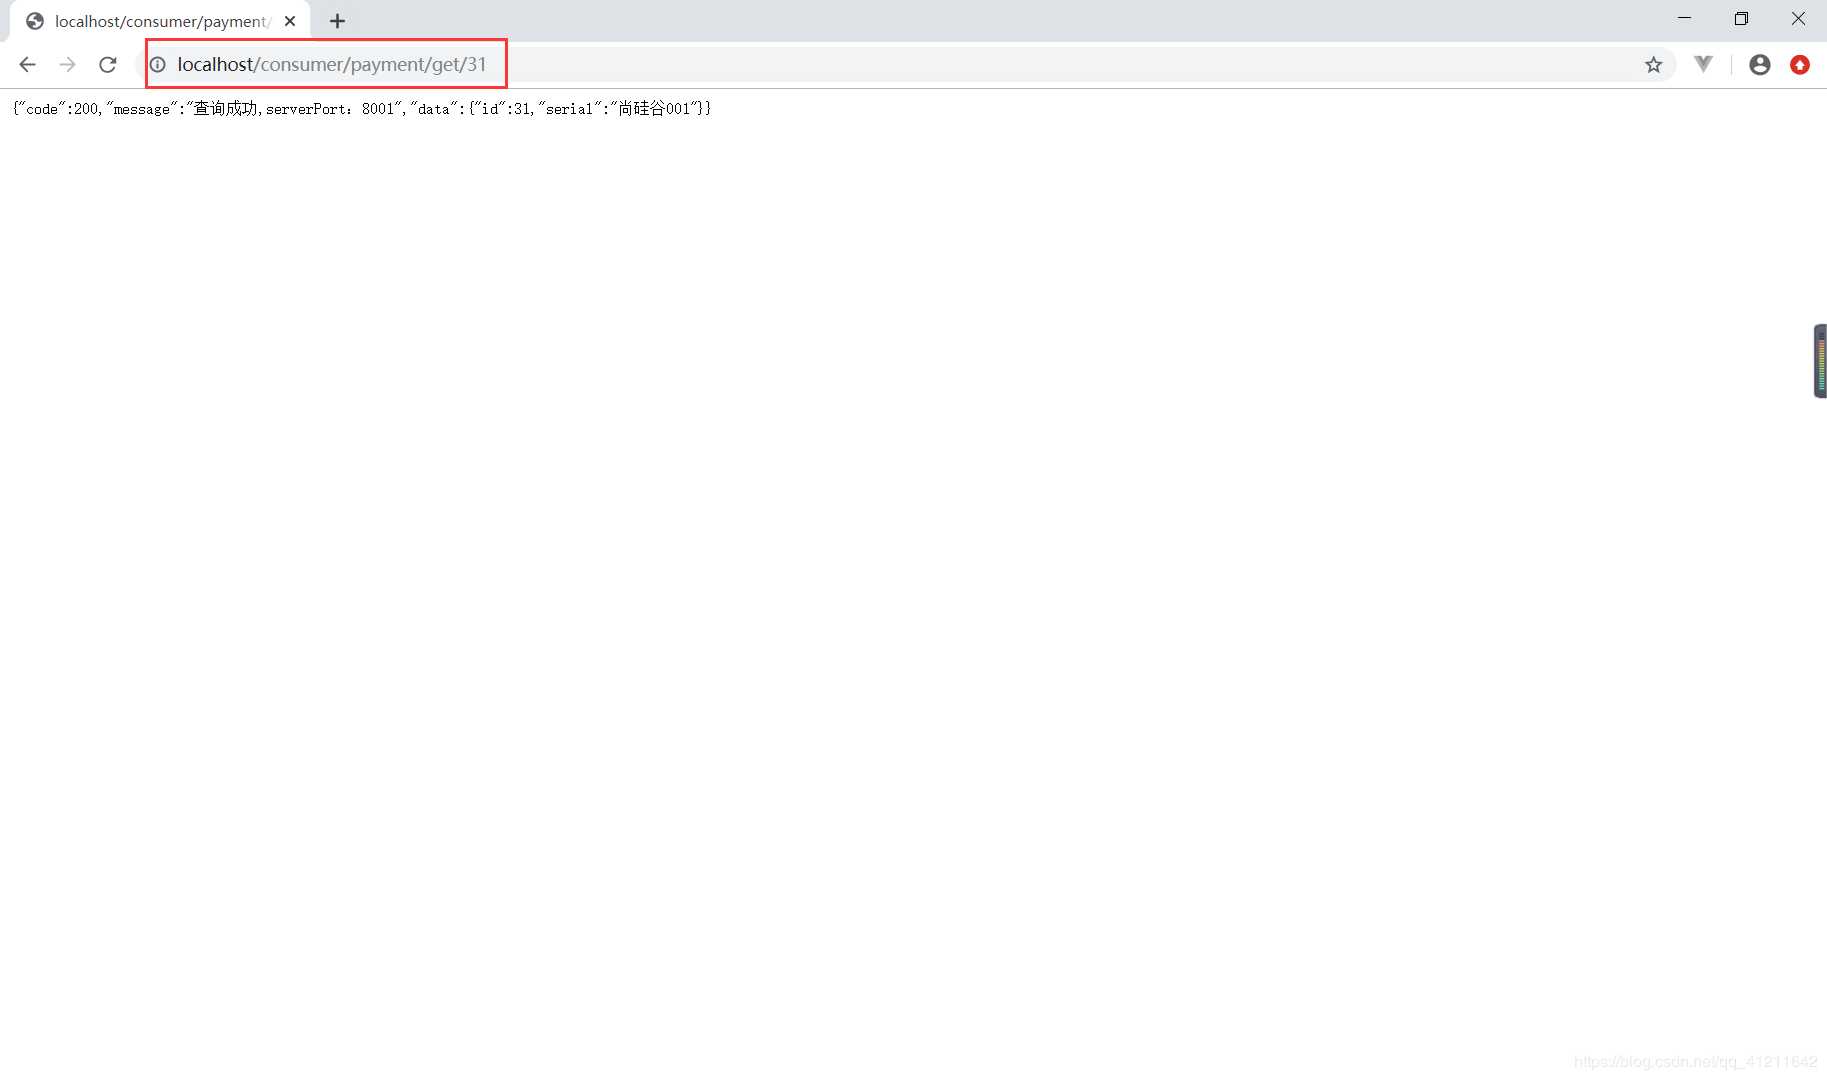Reload the current page

coord(108,65)
